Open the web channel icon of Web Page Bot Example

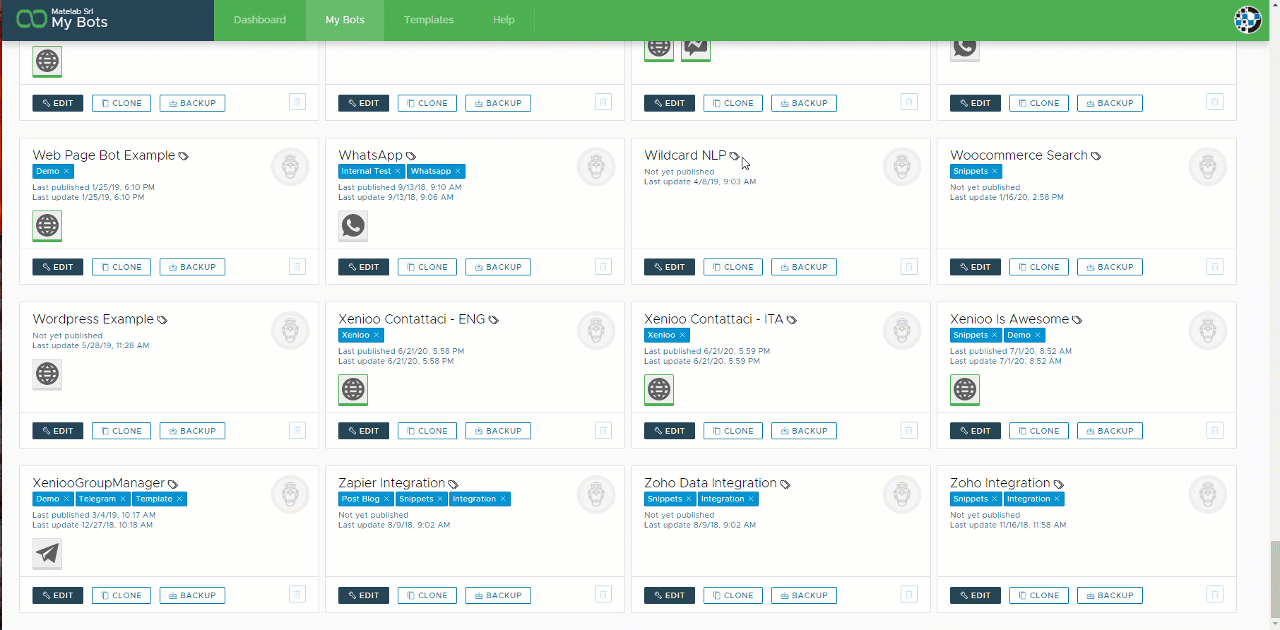(47, 226)
